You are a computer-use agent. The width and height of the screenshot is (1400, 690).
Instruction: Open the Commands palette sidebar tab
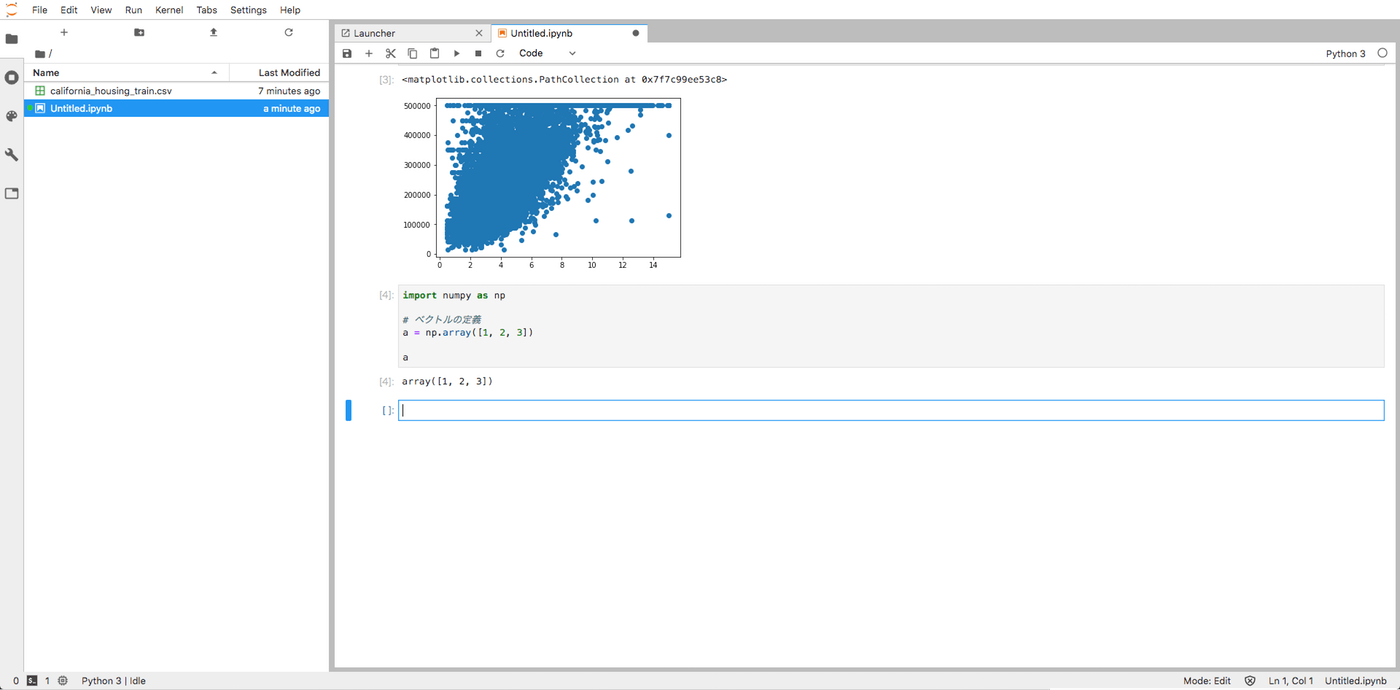click(12, 116)
